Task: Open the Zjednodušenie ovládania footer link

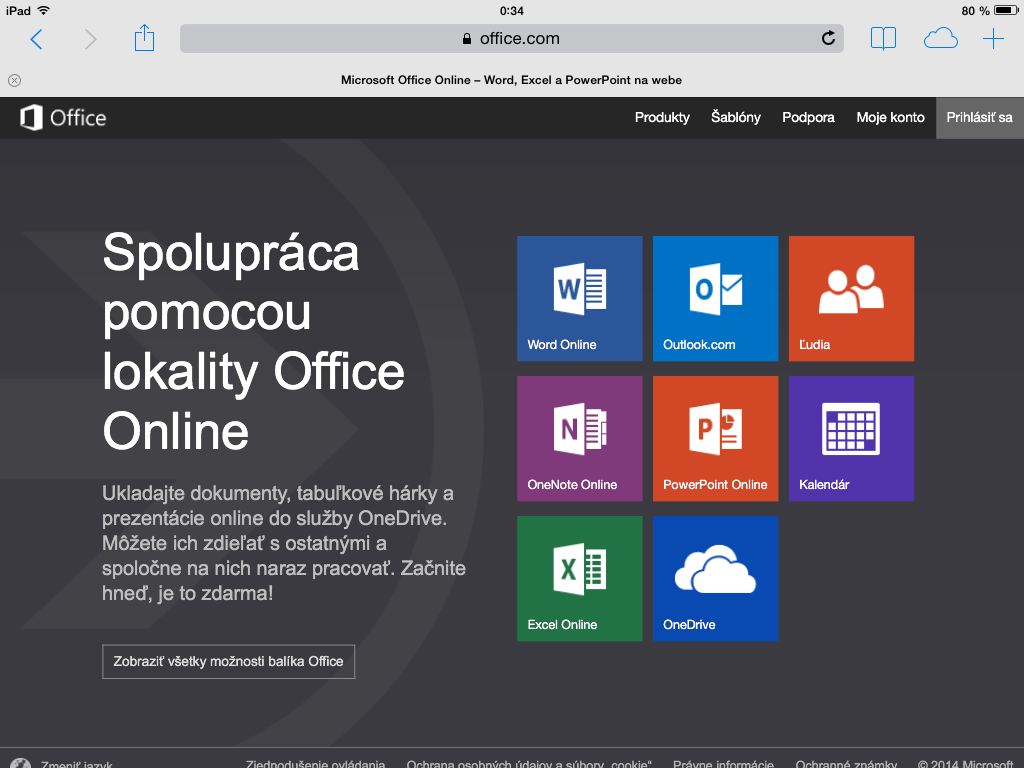Action: (x=315, y=763)
